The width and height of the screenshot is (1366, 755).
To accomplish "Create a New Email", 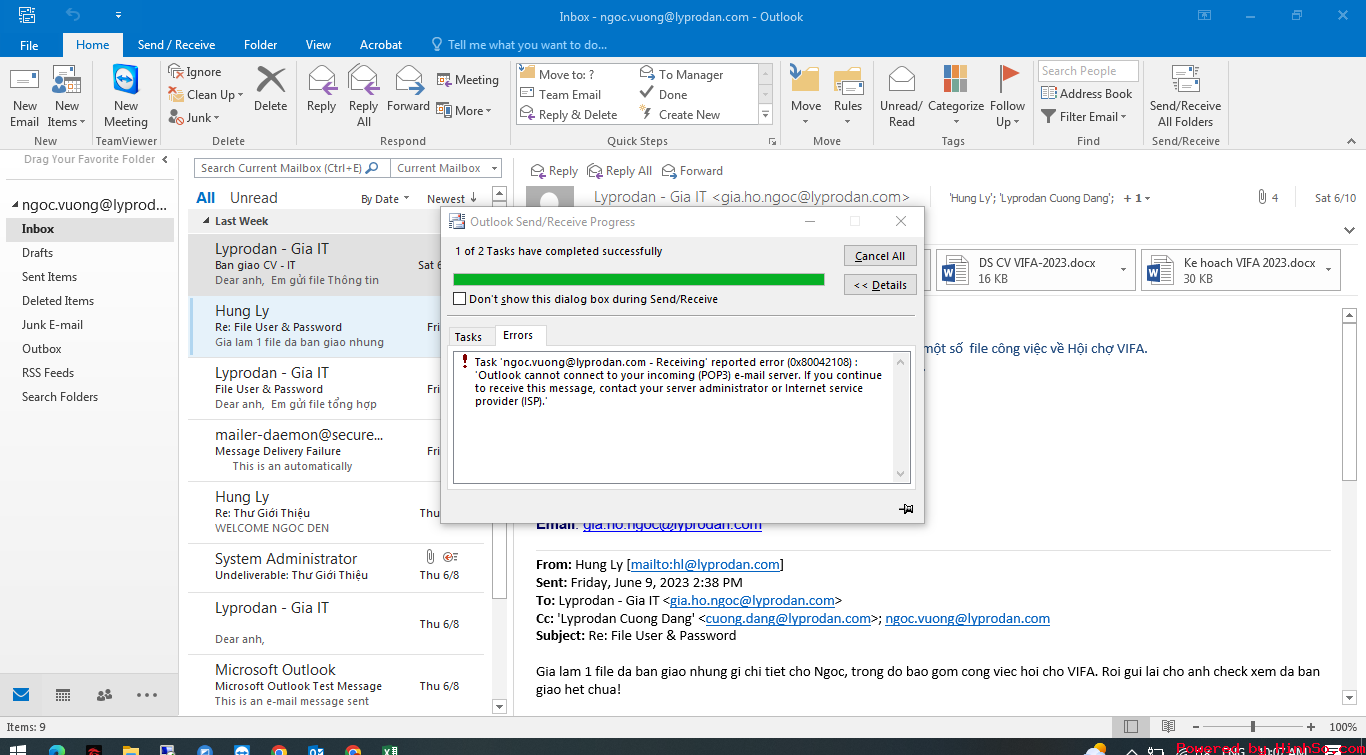I will click(25, 98).
